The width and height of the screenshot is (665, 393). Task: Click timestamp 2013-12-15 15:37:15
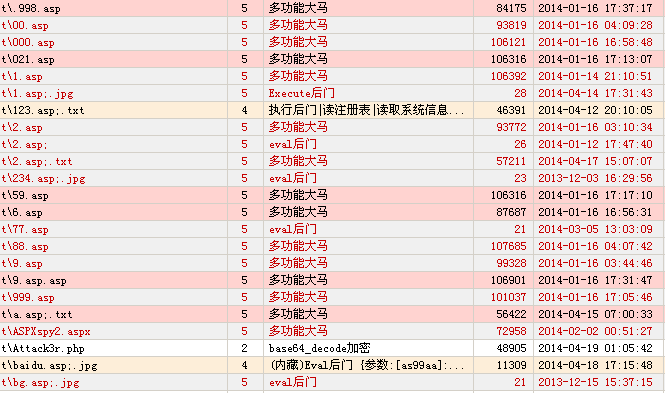[595, 382]
